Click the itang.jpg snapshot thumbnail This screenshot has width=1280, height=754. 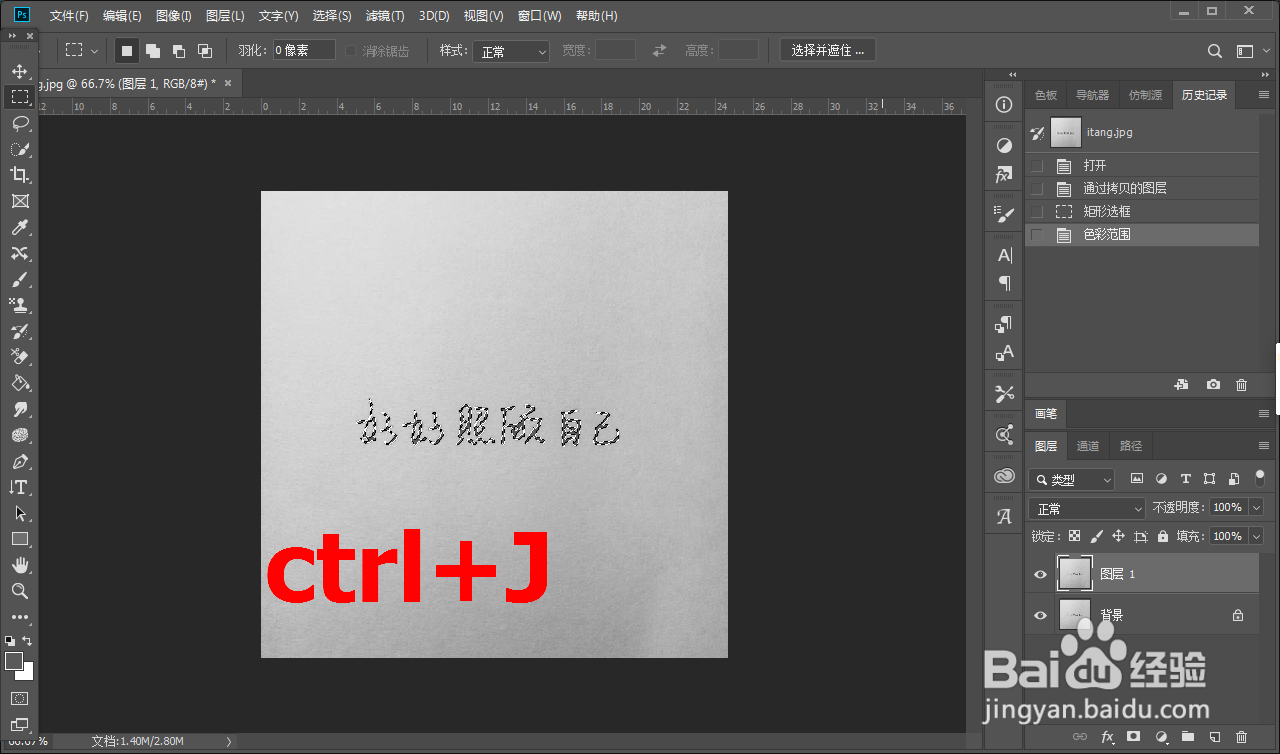click(x=1066, y=132)
